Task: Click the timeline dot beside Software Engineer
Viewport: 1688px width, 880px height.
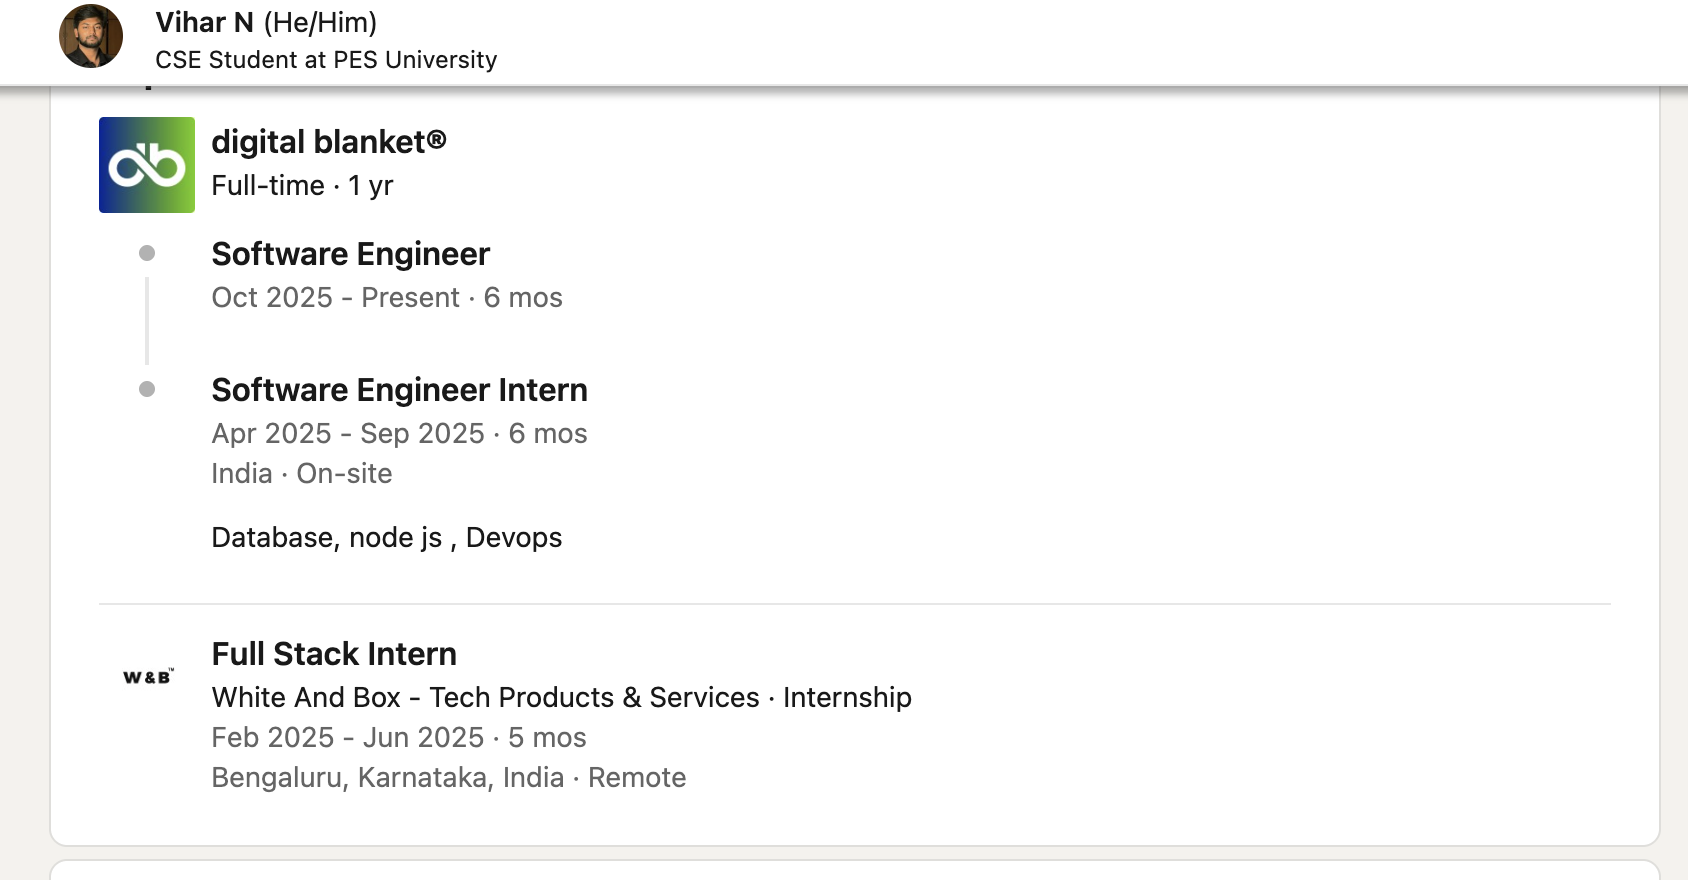Action: click(147, 253)
